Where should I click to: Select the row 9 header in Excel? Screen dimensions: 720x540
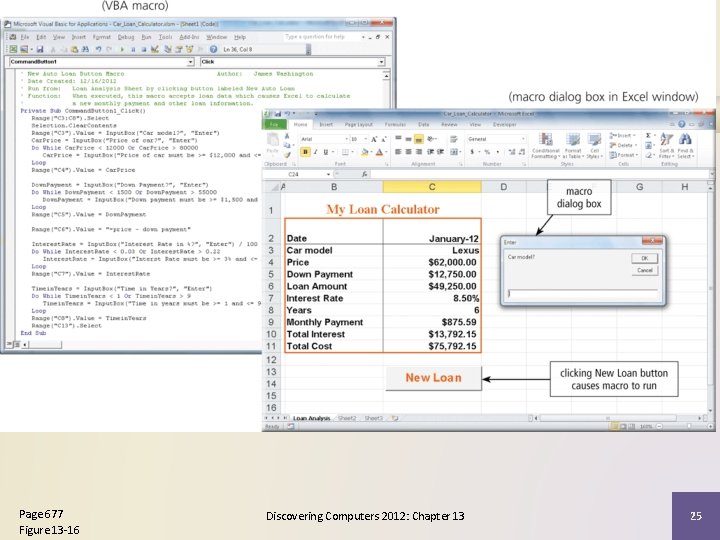[271, 322]
